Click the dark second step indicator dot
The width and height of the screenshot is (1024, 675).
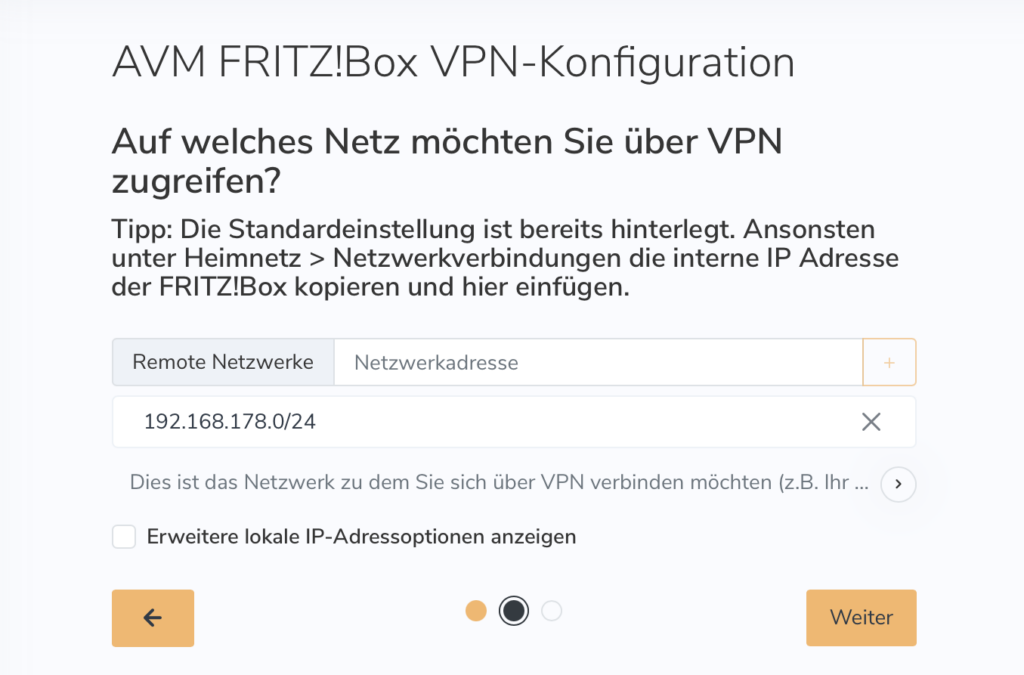(513, 610)
